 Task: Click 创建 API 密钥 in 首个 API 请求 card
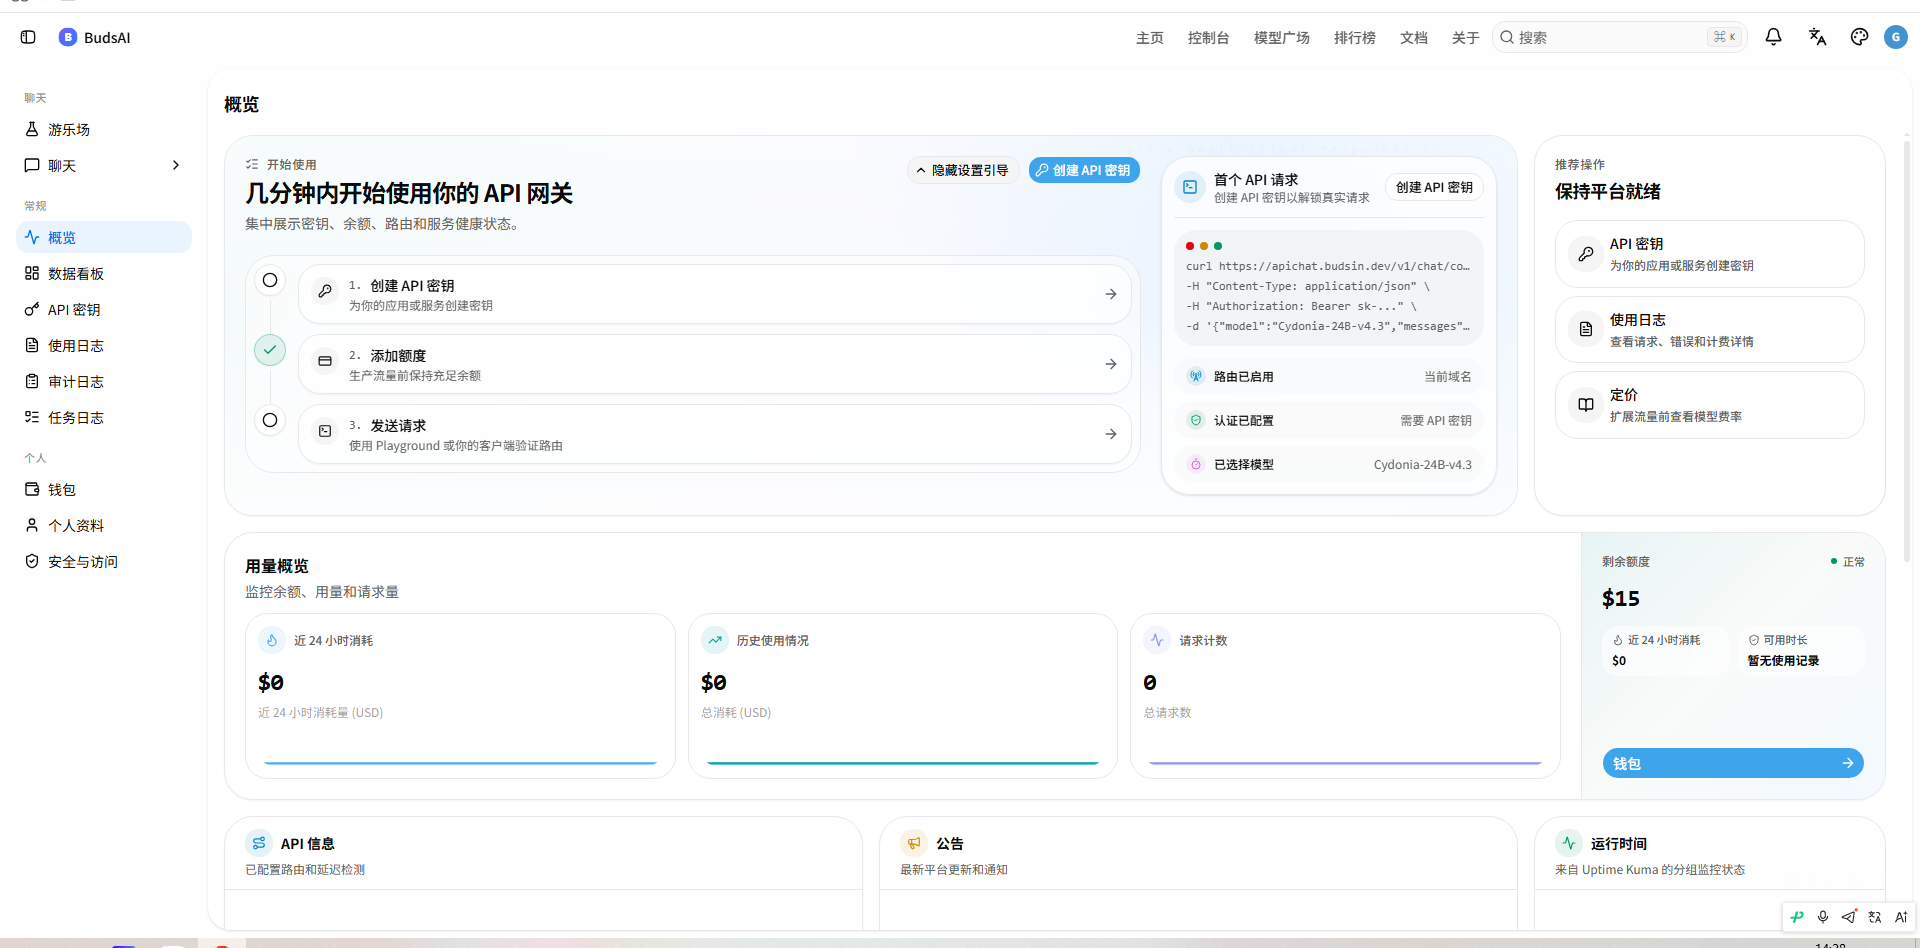(x=1434, y=187)
